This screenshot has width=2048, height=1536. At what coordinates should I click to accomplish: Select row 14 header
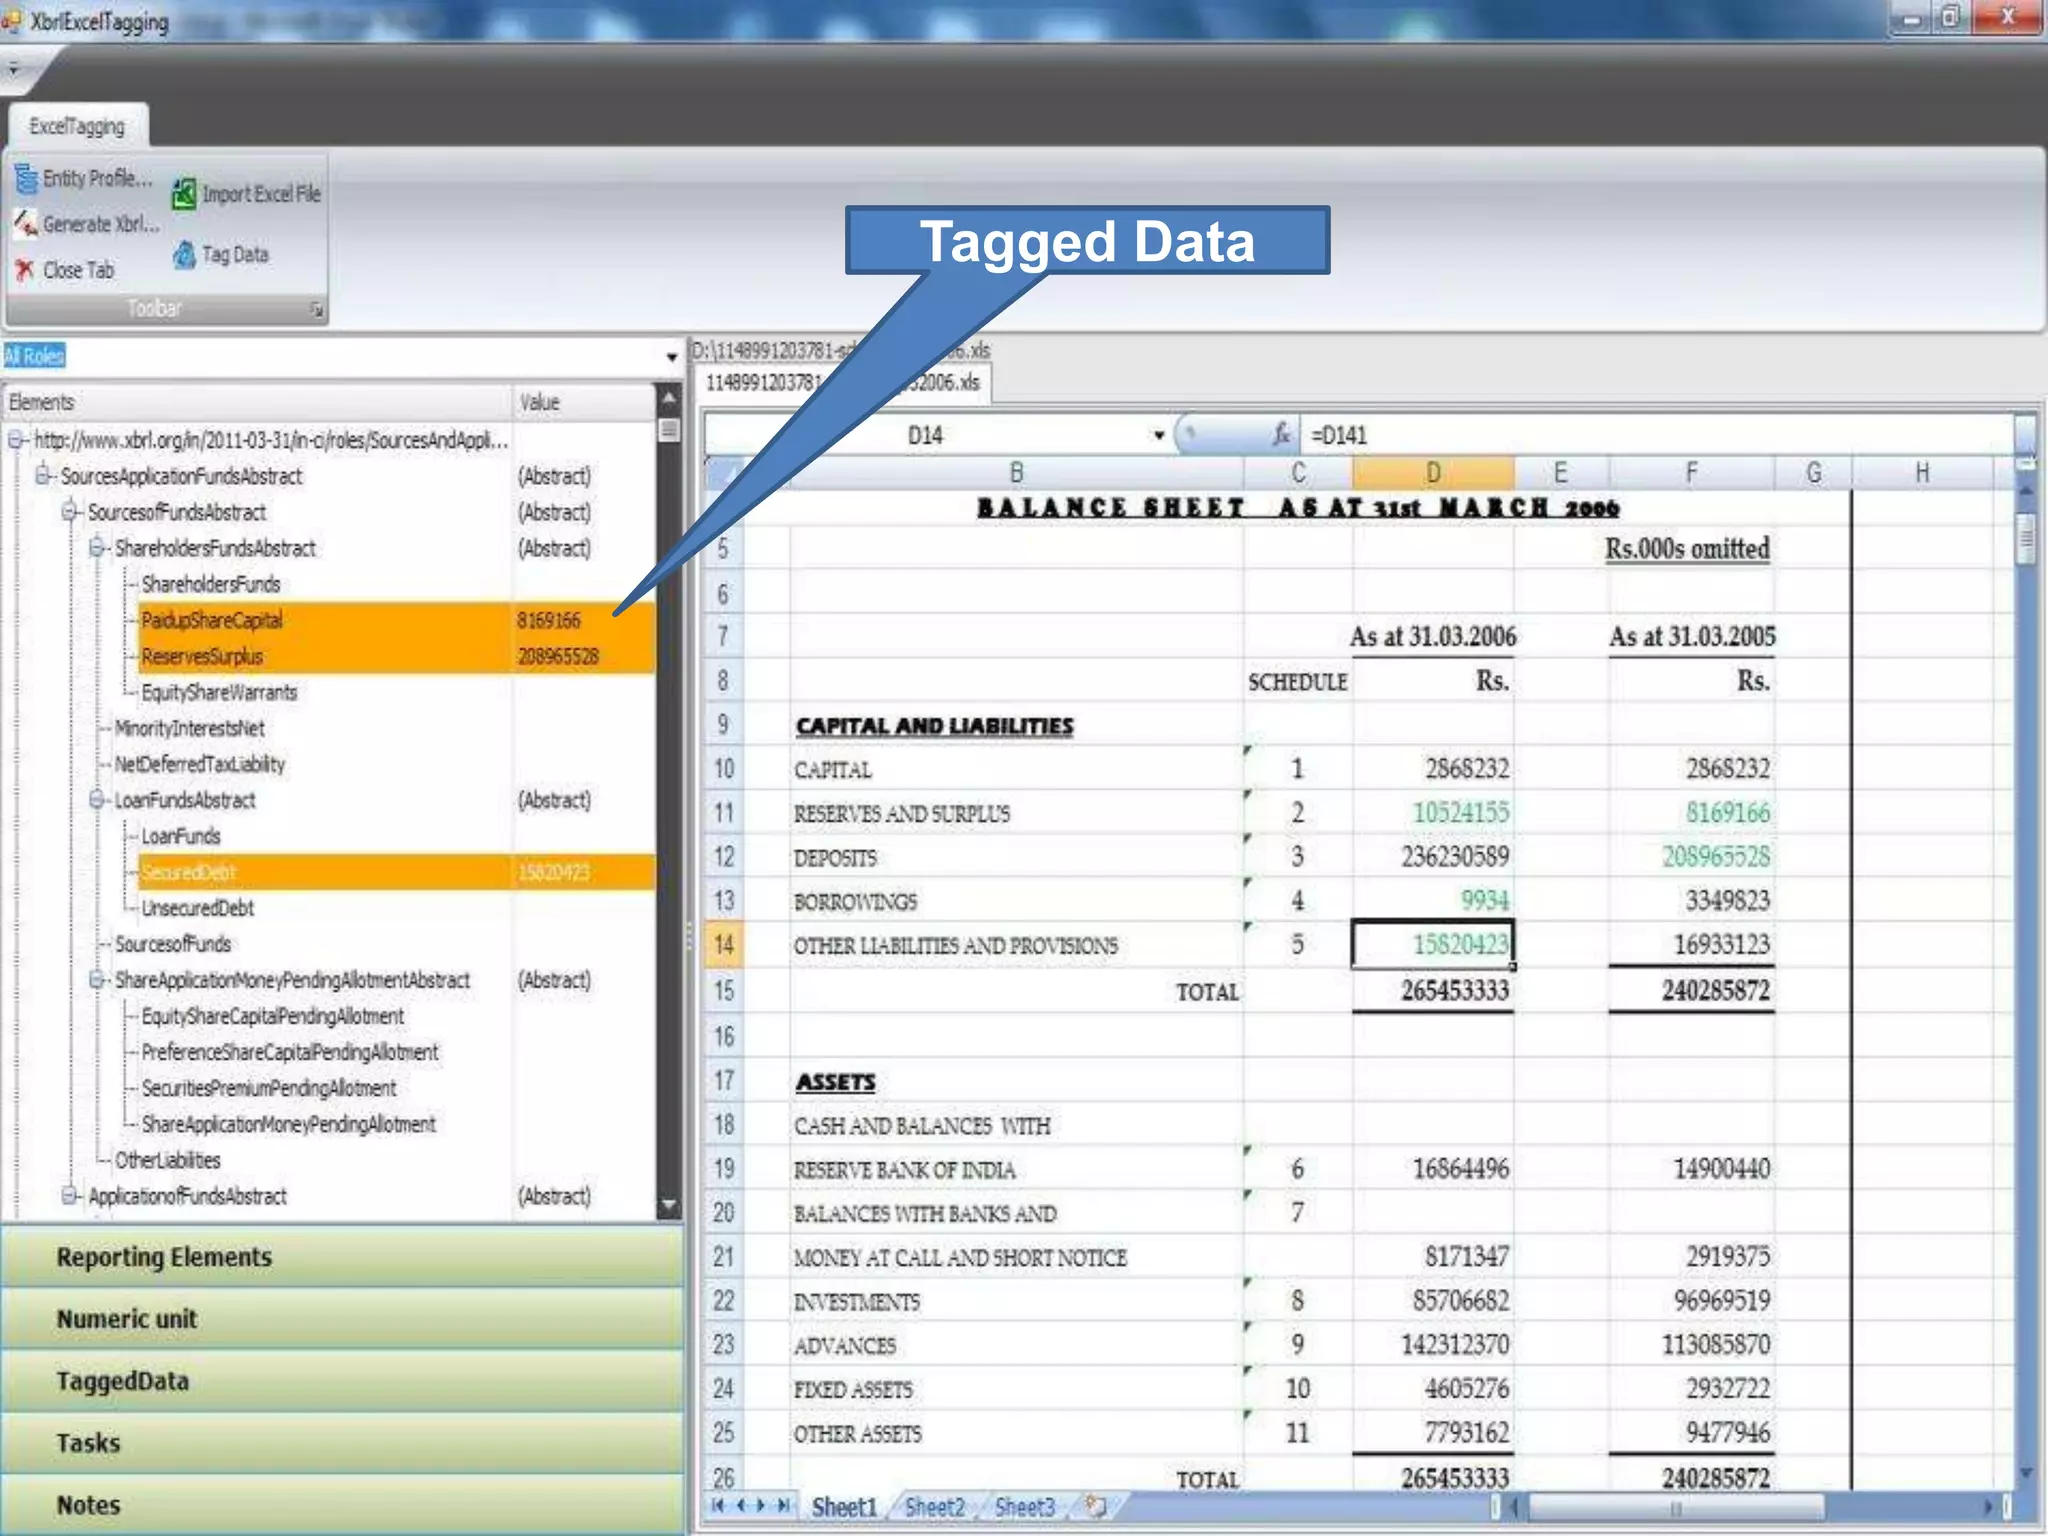724,945
